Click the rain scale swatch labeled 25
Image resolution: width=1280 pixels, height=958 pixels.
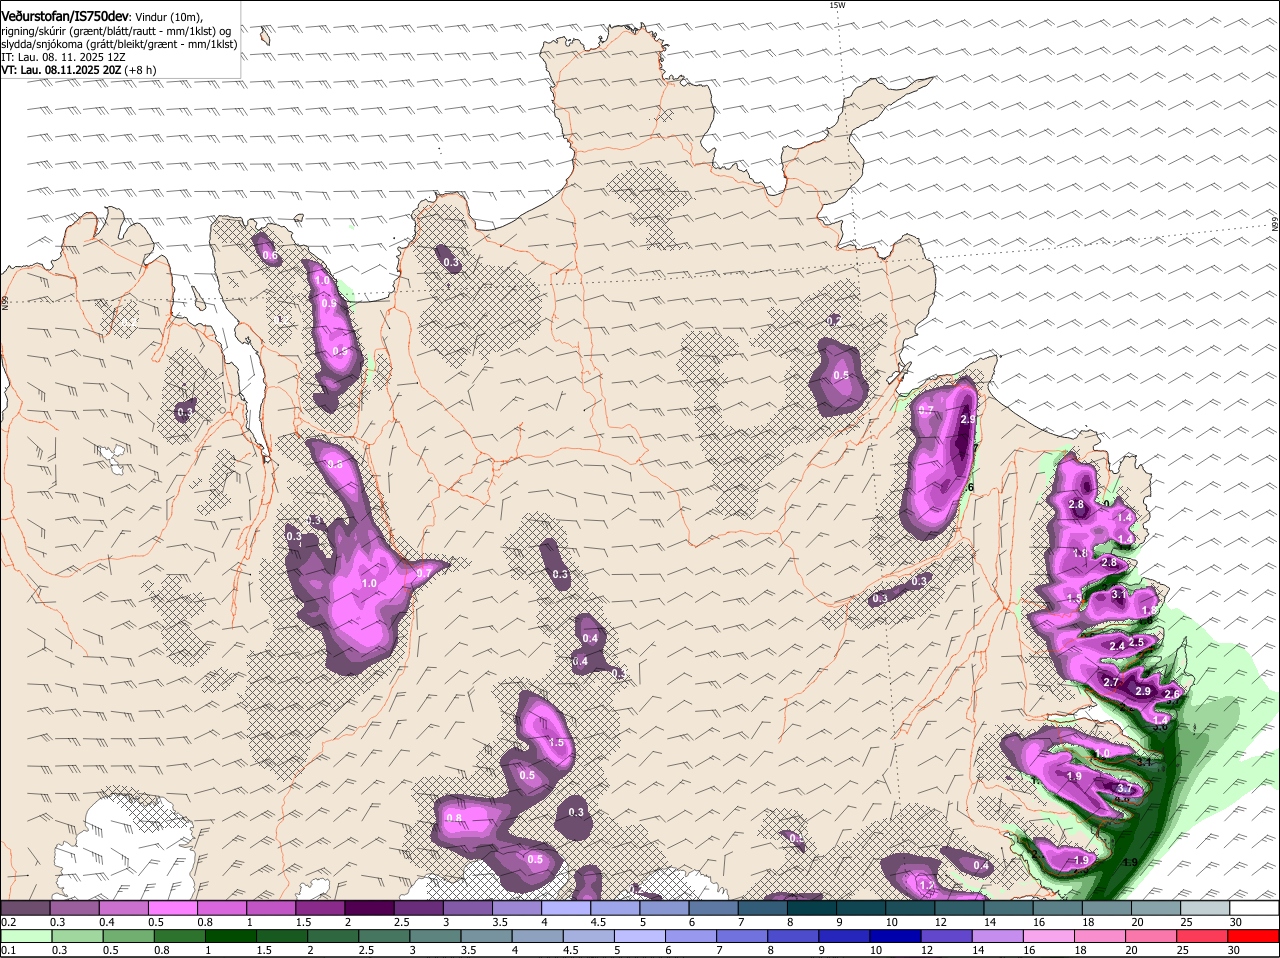1202,936
